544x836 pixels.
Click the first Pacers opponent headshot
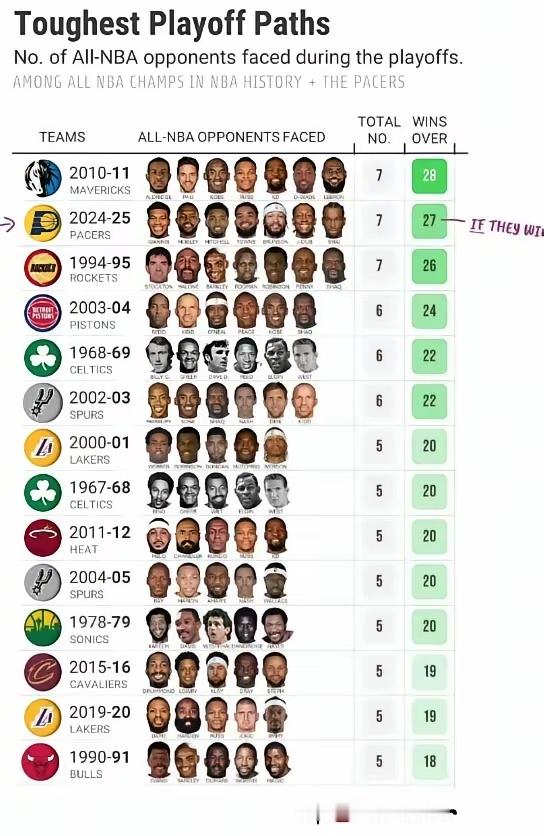click(x=159, y=220)
